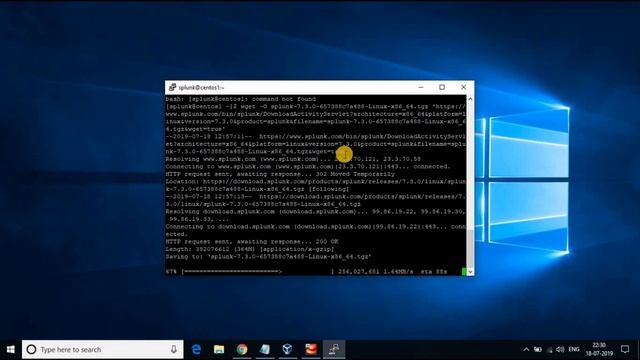Click the wget download progress bar
The image size is (640, 360).
[258, 271]
